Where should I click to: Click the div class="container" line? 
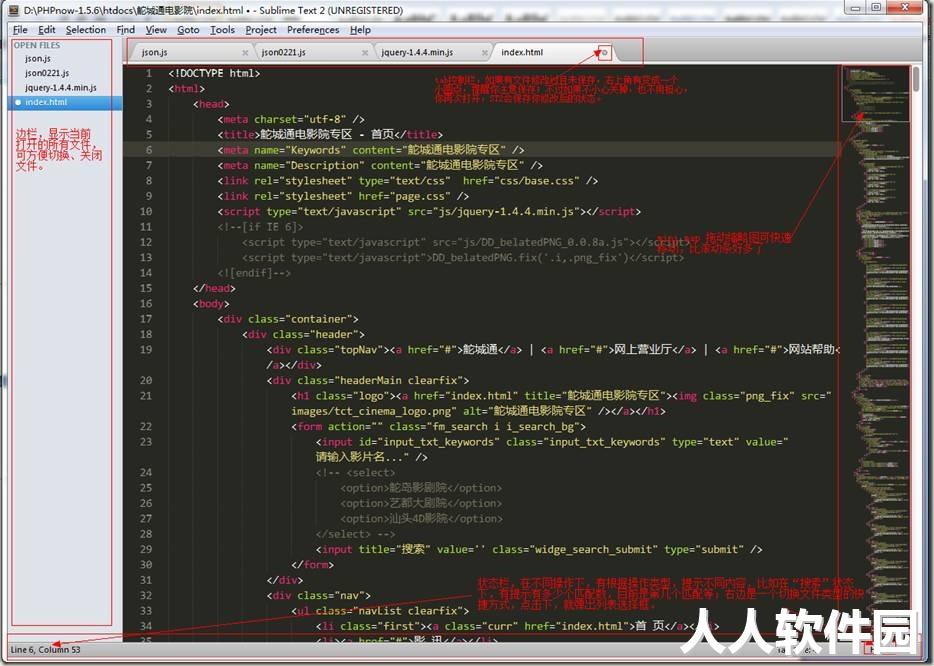[x=288, y=319]
